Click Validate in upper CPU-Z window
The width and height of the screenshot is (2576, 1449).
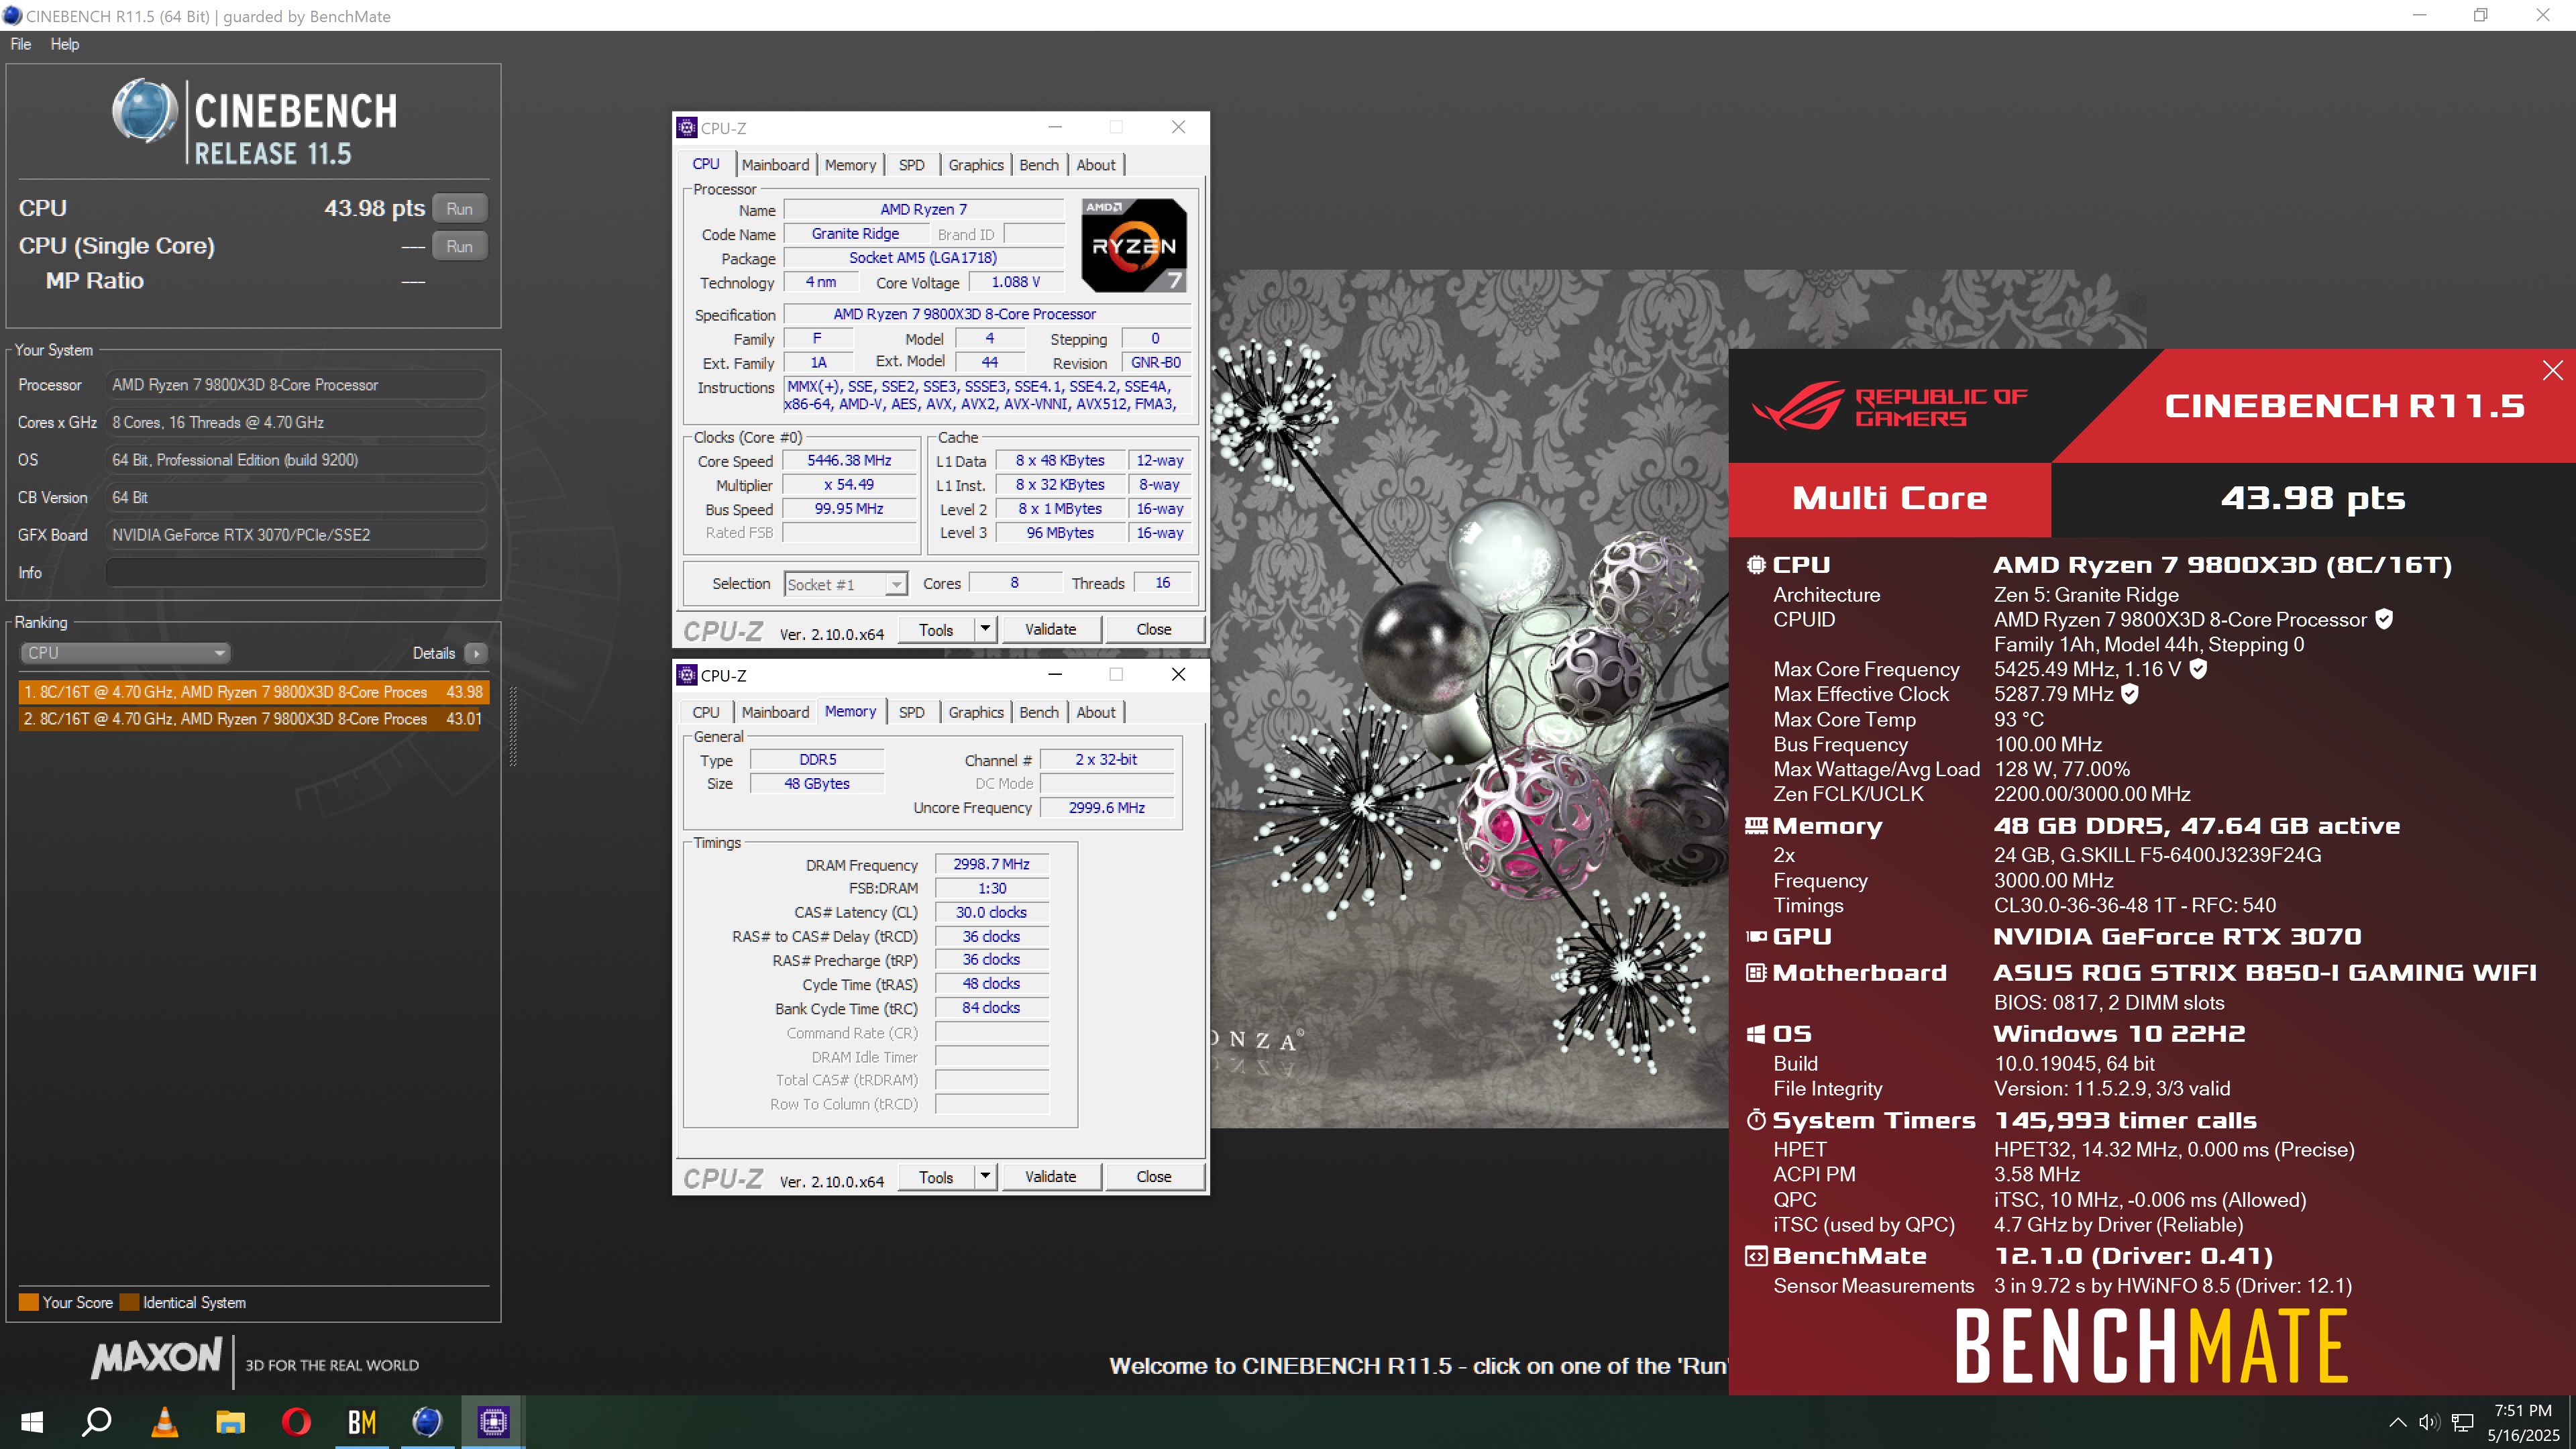tap(1050, 629)
